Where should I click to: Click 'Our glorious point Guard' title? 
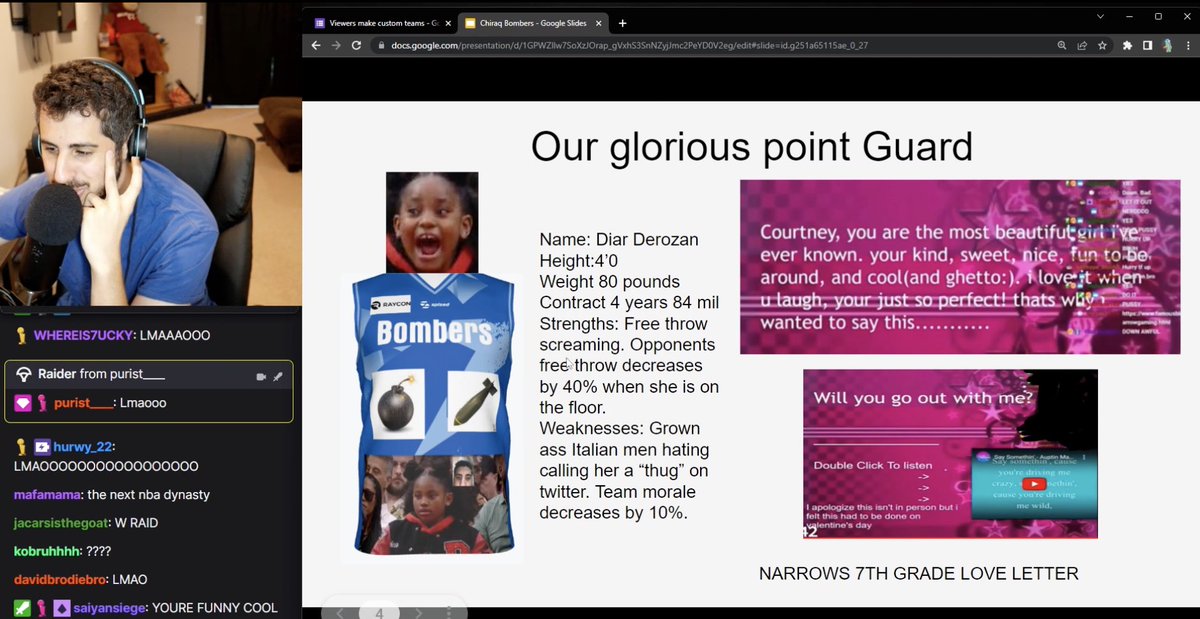pyautogui.click(x=752, y=146)
